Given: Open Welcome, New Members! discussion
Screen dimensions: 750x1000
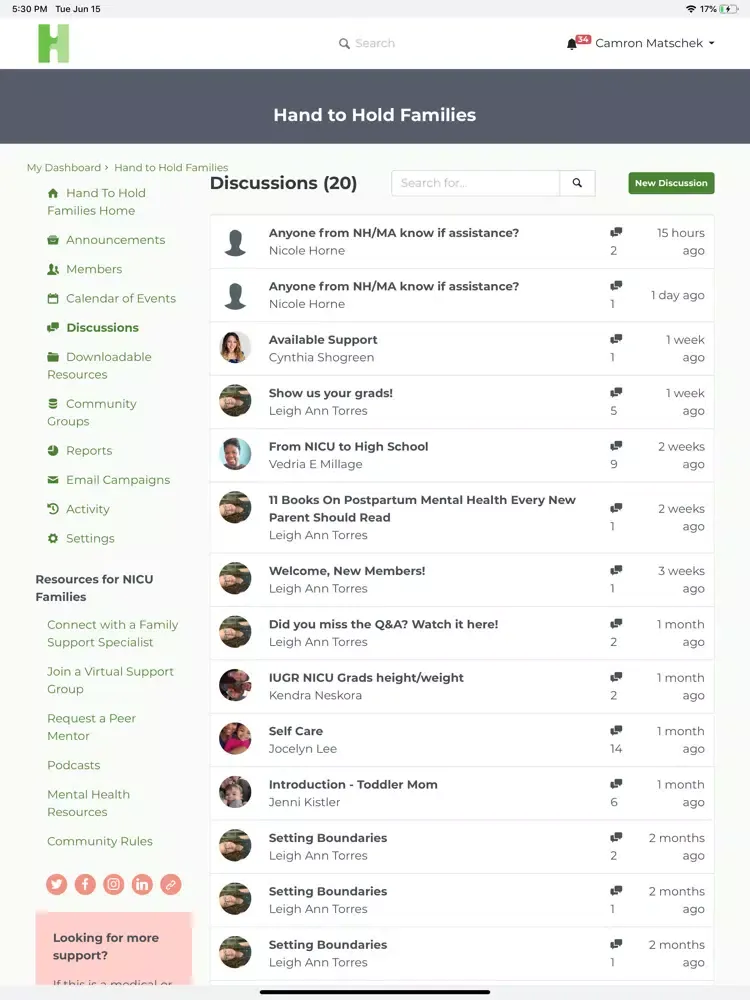Looking at the screenshot, I should 347,571.
